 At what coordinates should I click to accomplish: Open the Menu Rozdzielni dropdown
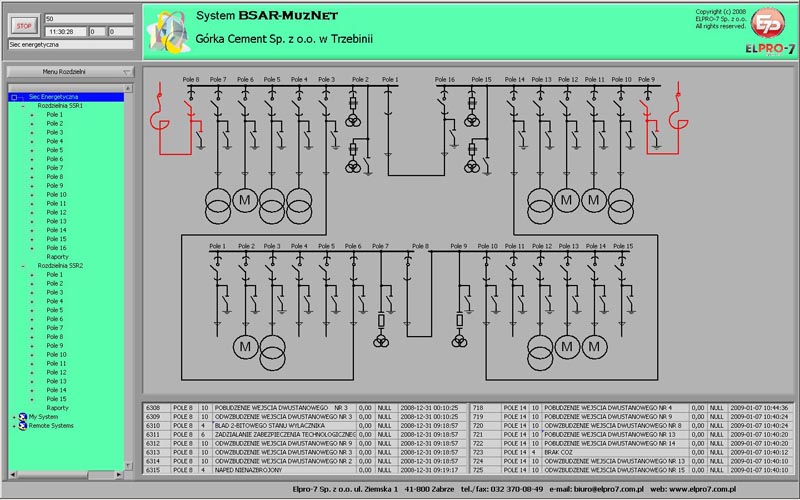tap(70, 72)
